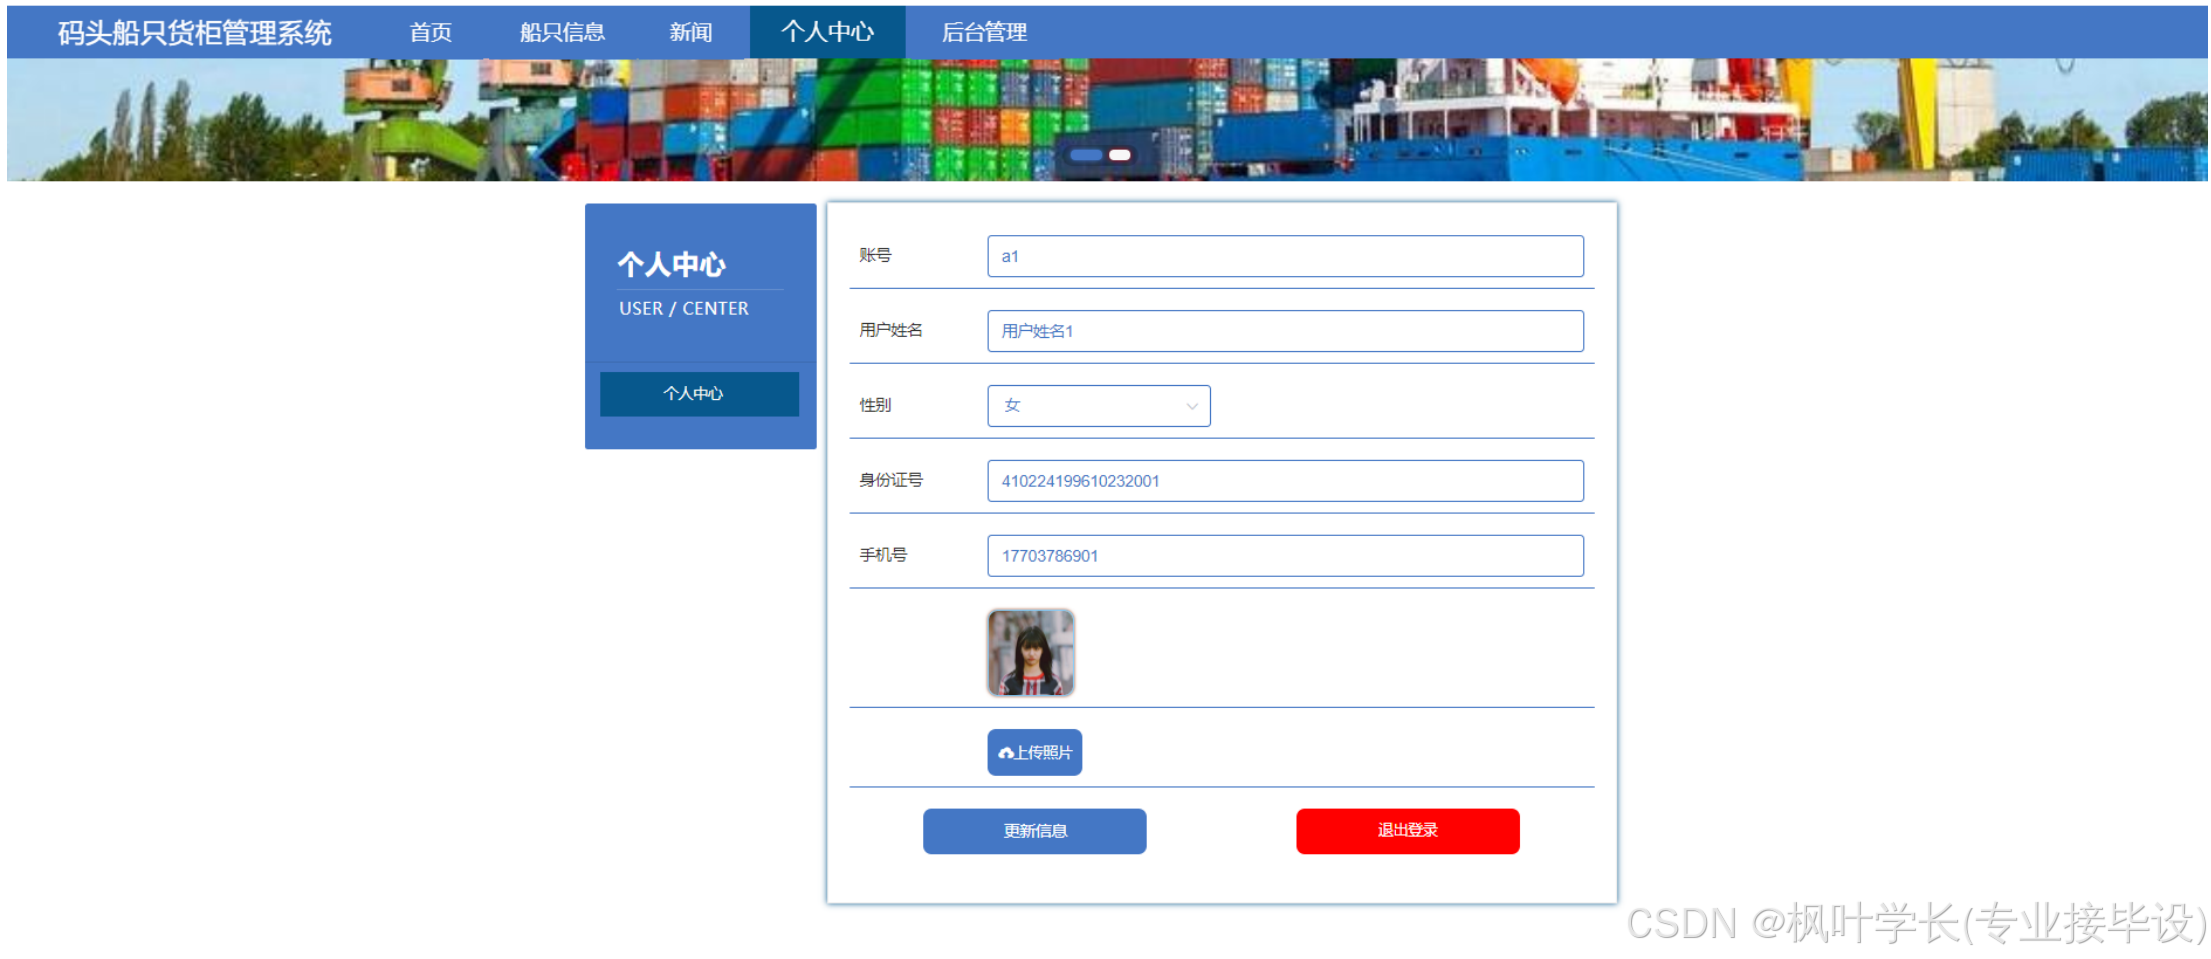
Task: Focus the 账号 input field
Action: pyautogui.click(x=1285, y=256)
